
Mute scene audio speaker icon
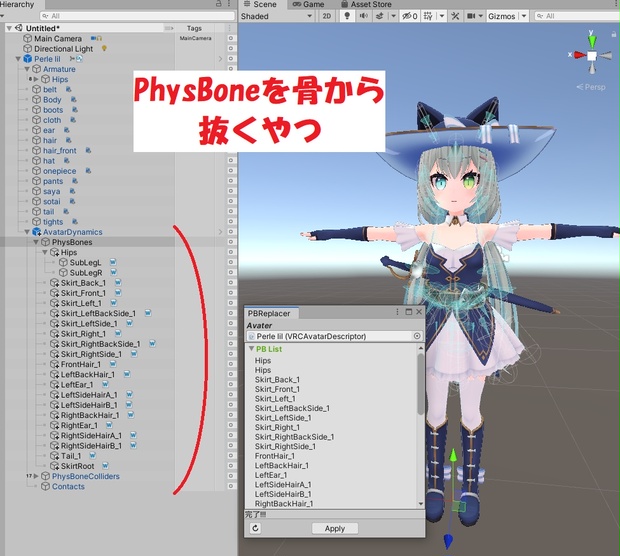click(x=363, y=16)
